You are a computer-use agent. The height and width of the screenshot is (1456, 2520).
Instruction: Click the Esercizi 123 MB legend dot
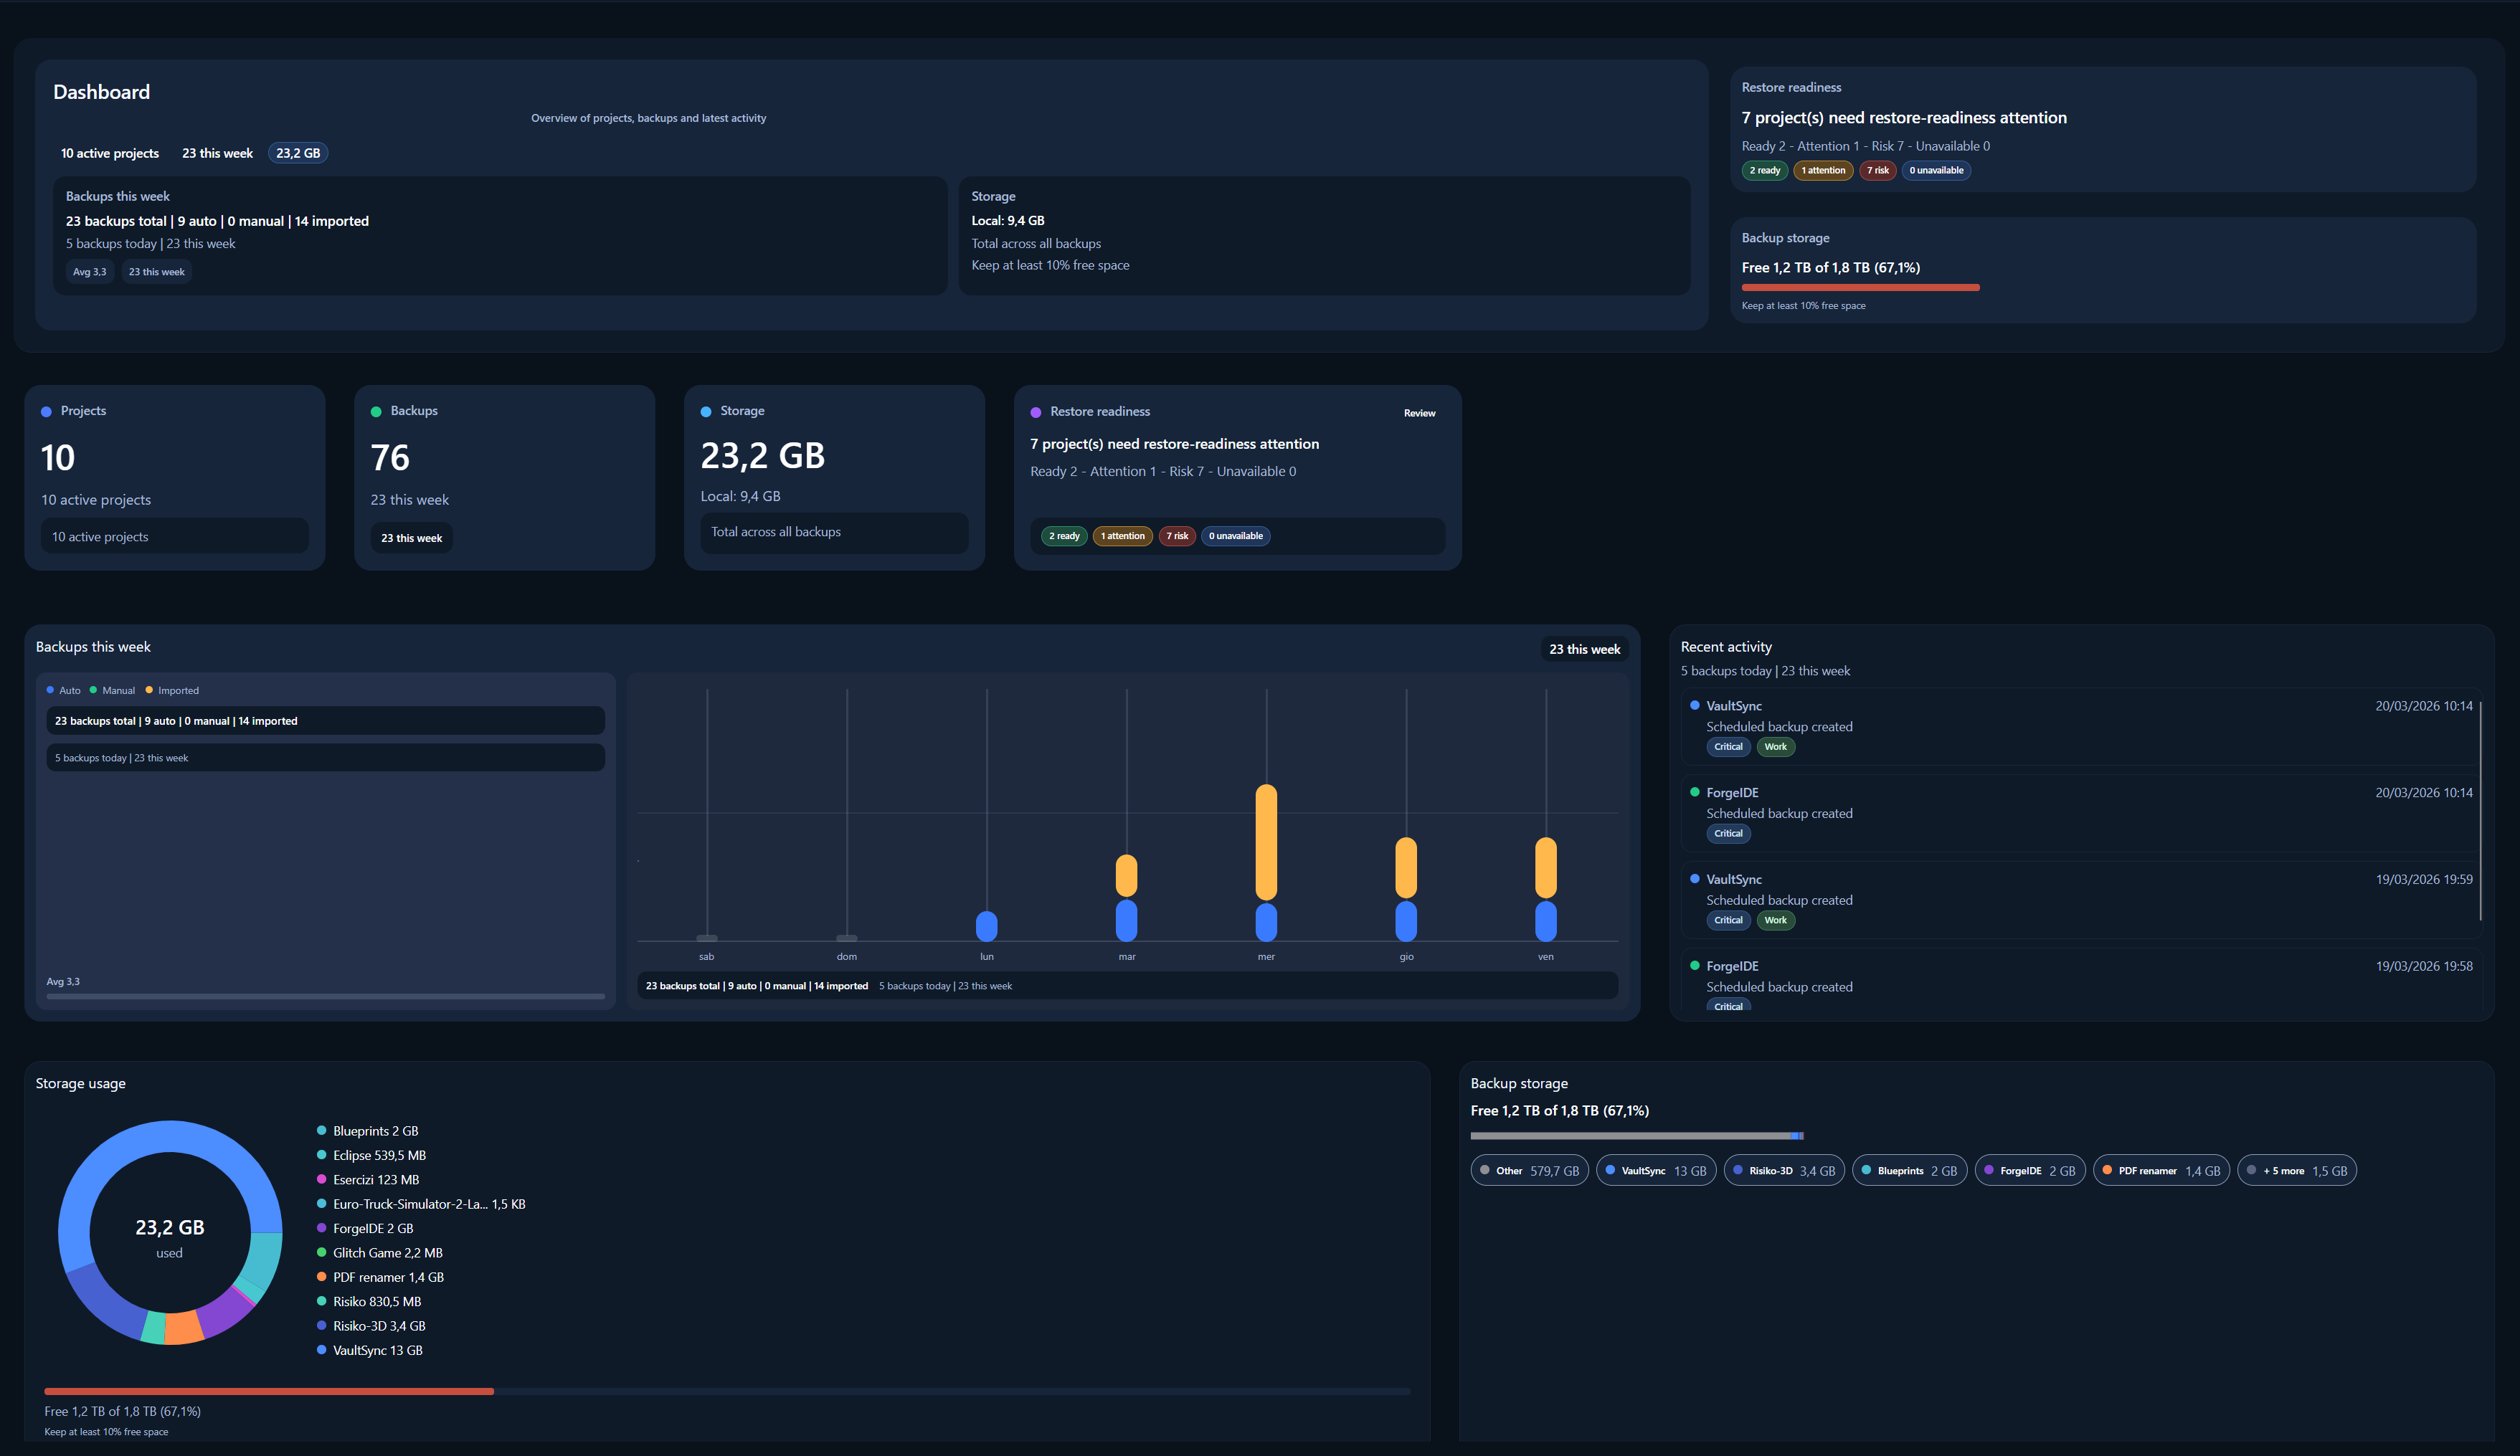click(321, 1180)
